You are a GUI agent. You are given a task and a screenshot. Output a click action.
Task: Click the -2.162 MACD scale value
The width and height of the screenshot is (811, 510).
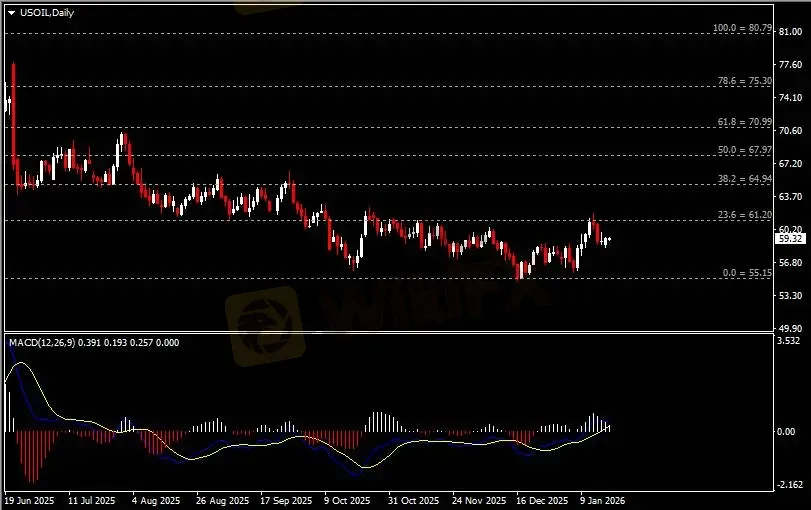(790, 485)
